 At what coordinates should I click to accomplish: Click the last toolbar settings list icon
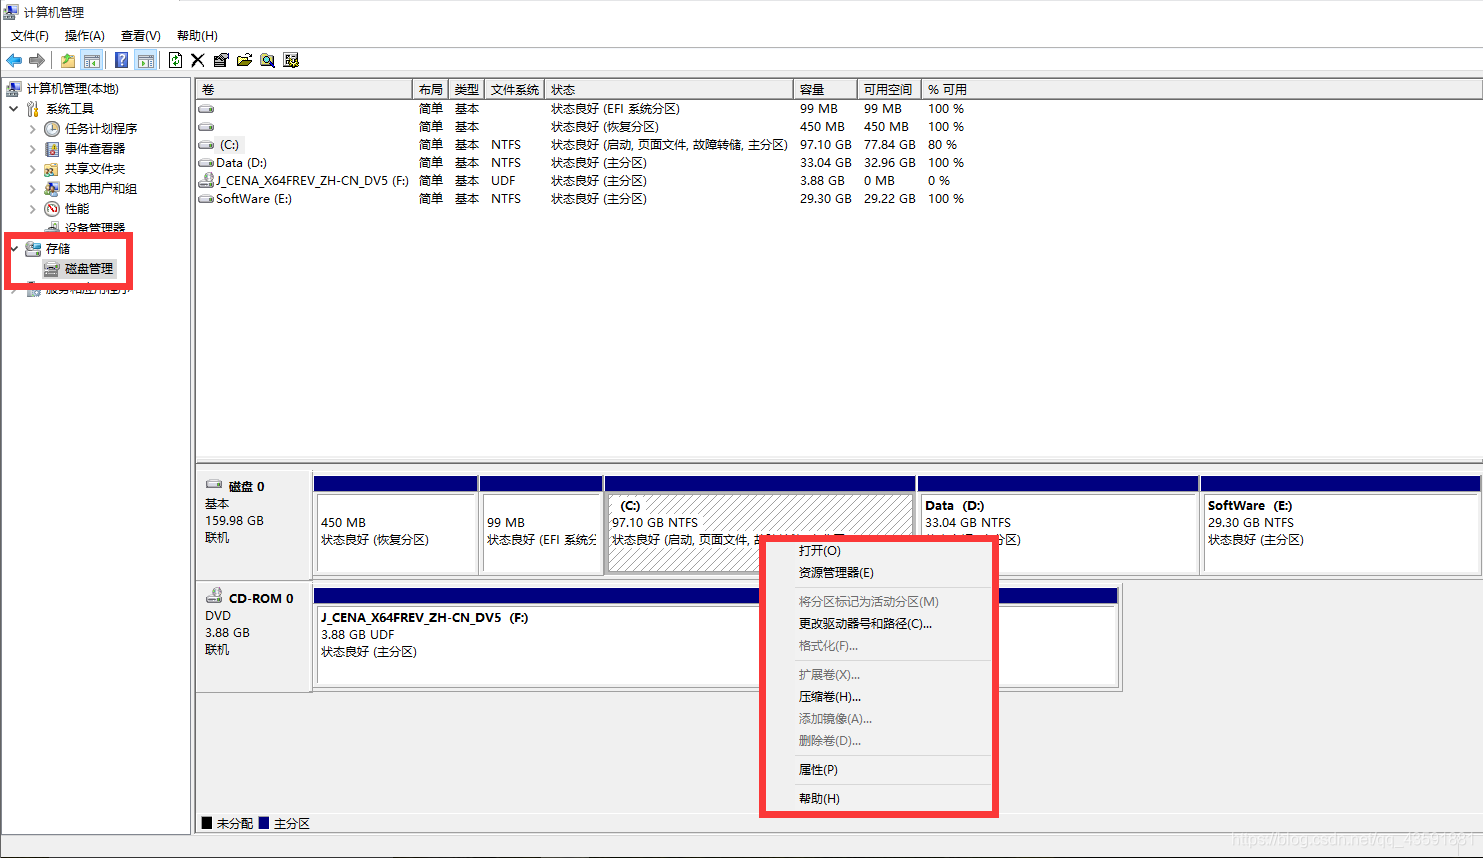point(291,61)
